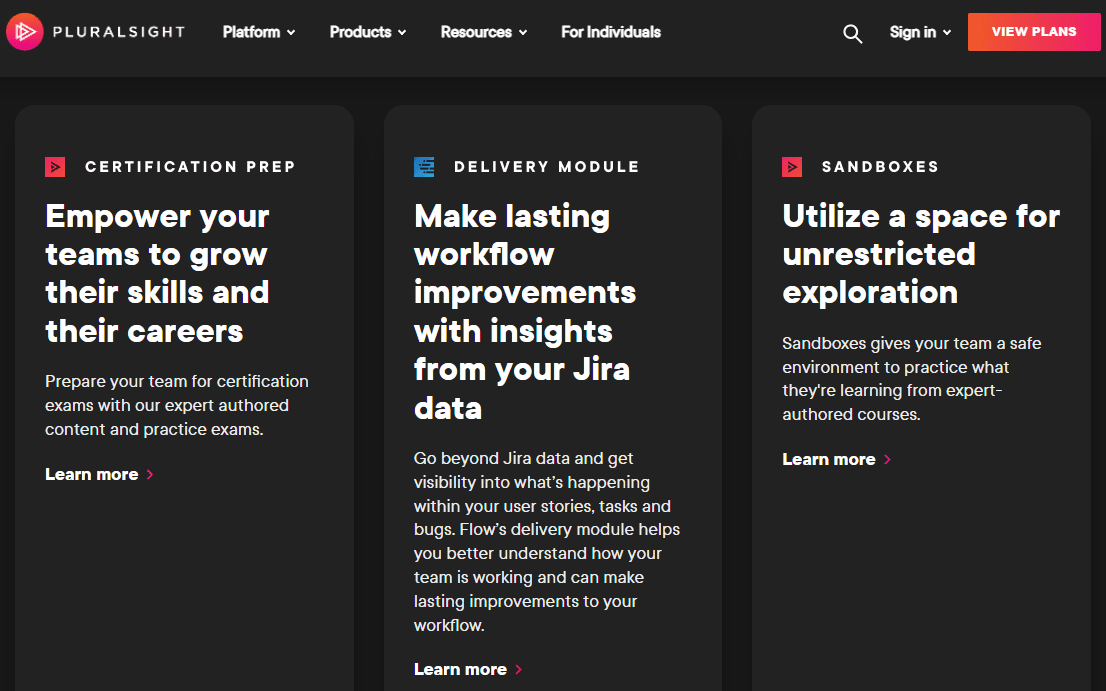Click the 'Utilize a space for unrestricted exploration' heading
Image resolution: width=1106 pixels, height=691 pixels.
tap(920, 254)
